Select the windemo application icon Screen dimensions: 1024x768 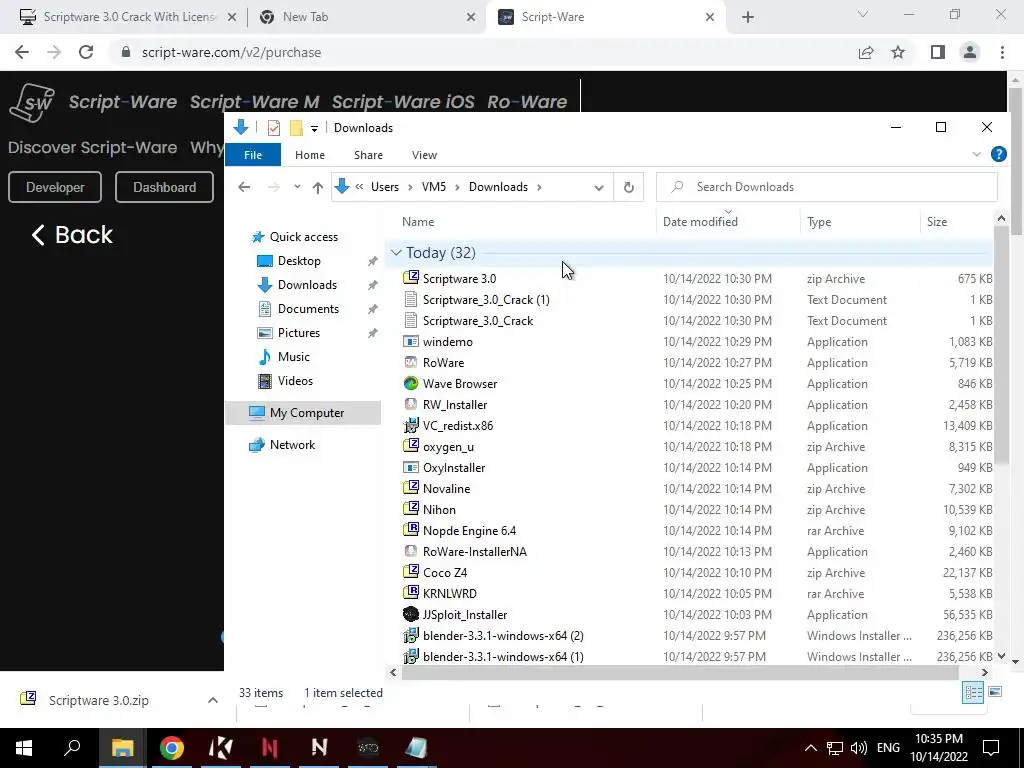411,342
